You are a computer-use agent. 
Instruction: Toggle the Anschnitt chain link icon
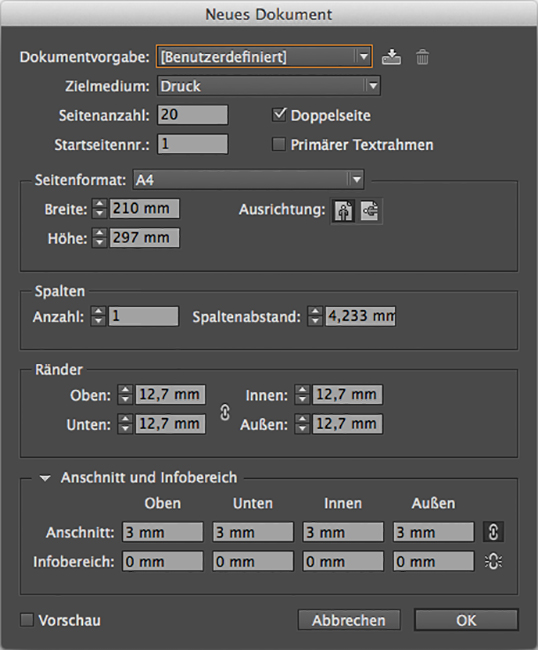tap(493, 532)
